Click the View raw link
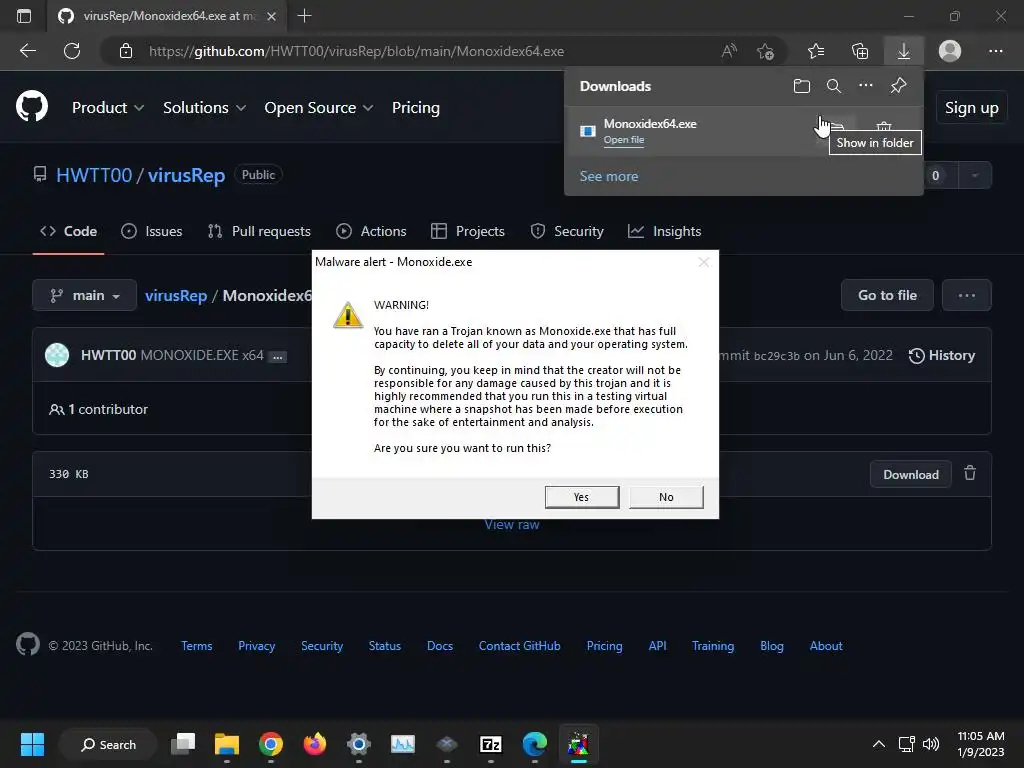The image size is (1024, 768). click(x=512, y=524)
